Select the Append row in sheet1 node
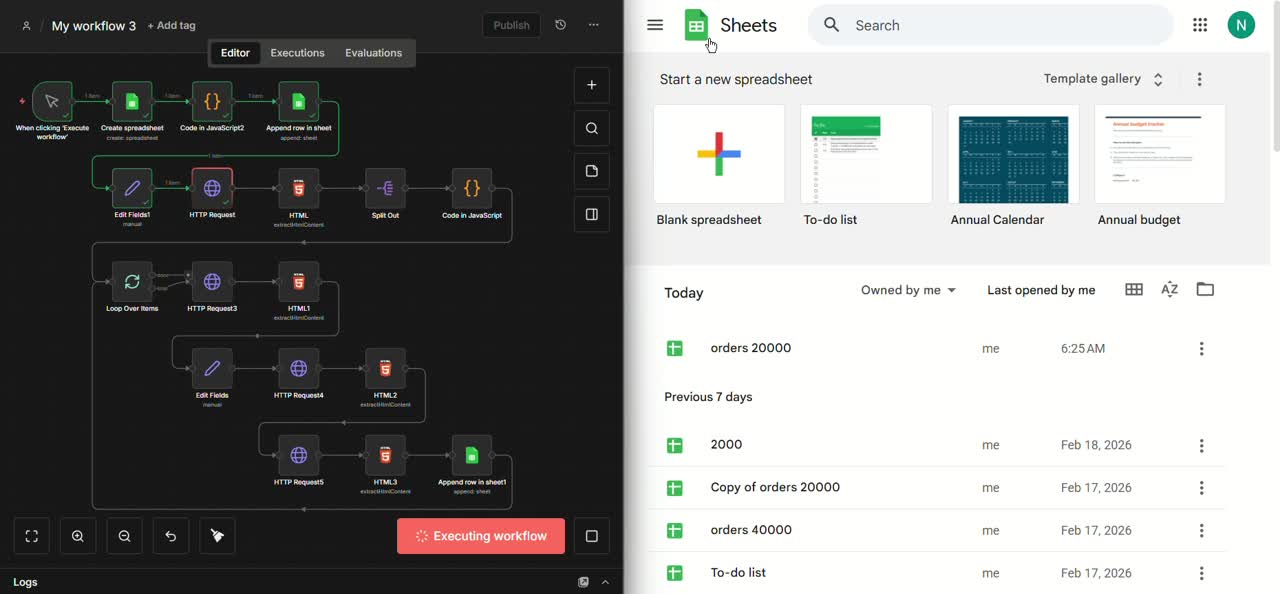The height and width of the screenshot is (594, 1280). (472, 455)
